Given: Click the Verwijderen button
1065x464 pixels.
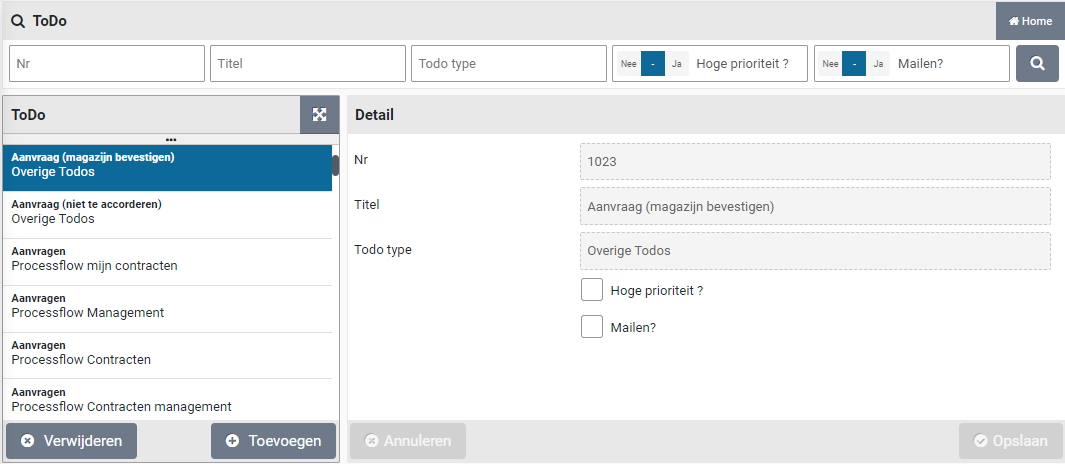Looking at the screenshot, I should click(72, 441).
